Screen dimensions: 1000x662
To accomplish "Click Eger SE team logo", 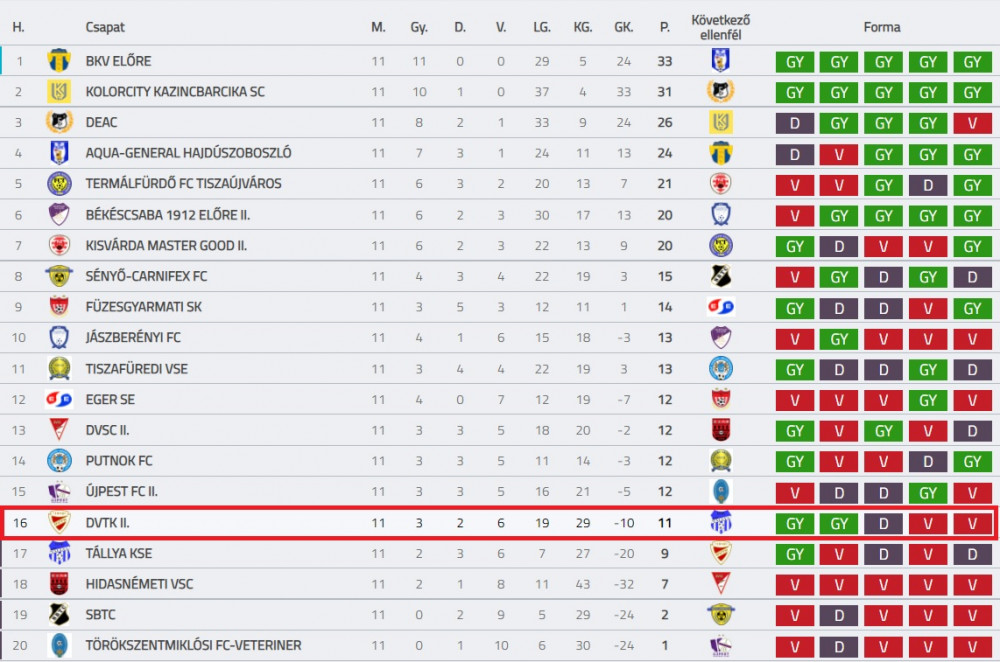I will (59, 399).
